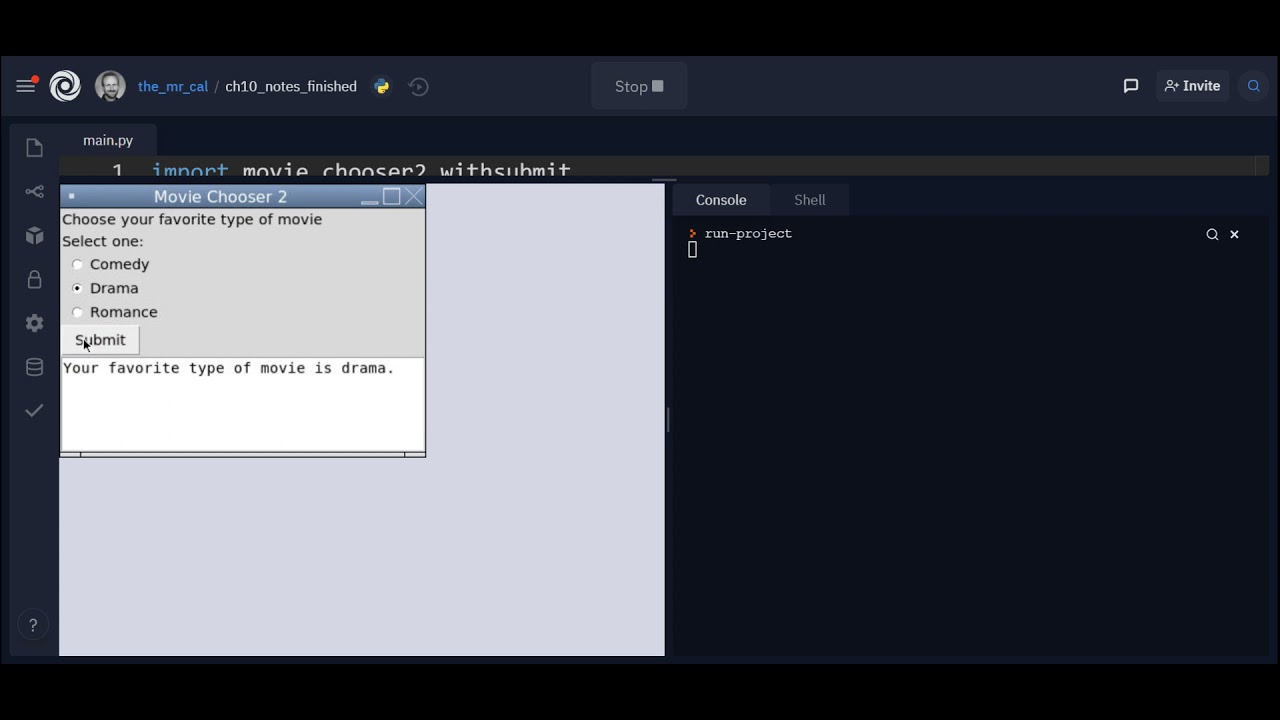This screenshot has width=1280, height=720.
Task: Open the Unit tests checkmark sidebar icon
Action: tap(34, 410)
